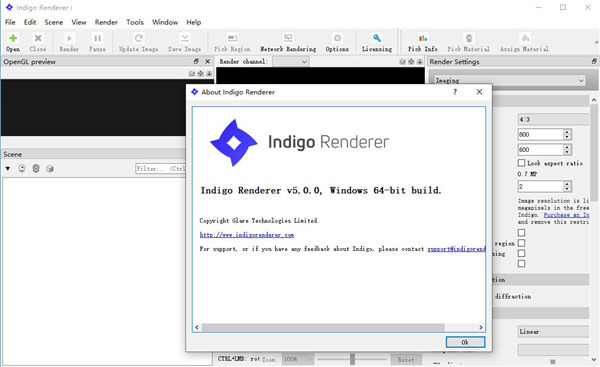Image resolution: width=600 pixels, height=367 pixels.
Task: Click the zoom slider handle
Action: point(352,359)
